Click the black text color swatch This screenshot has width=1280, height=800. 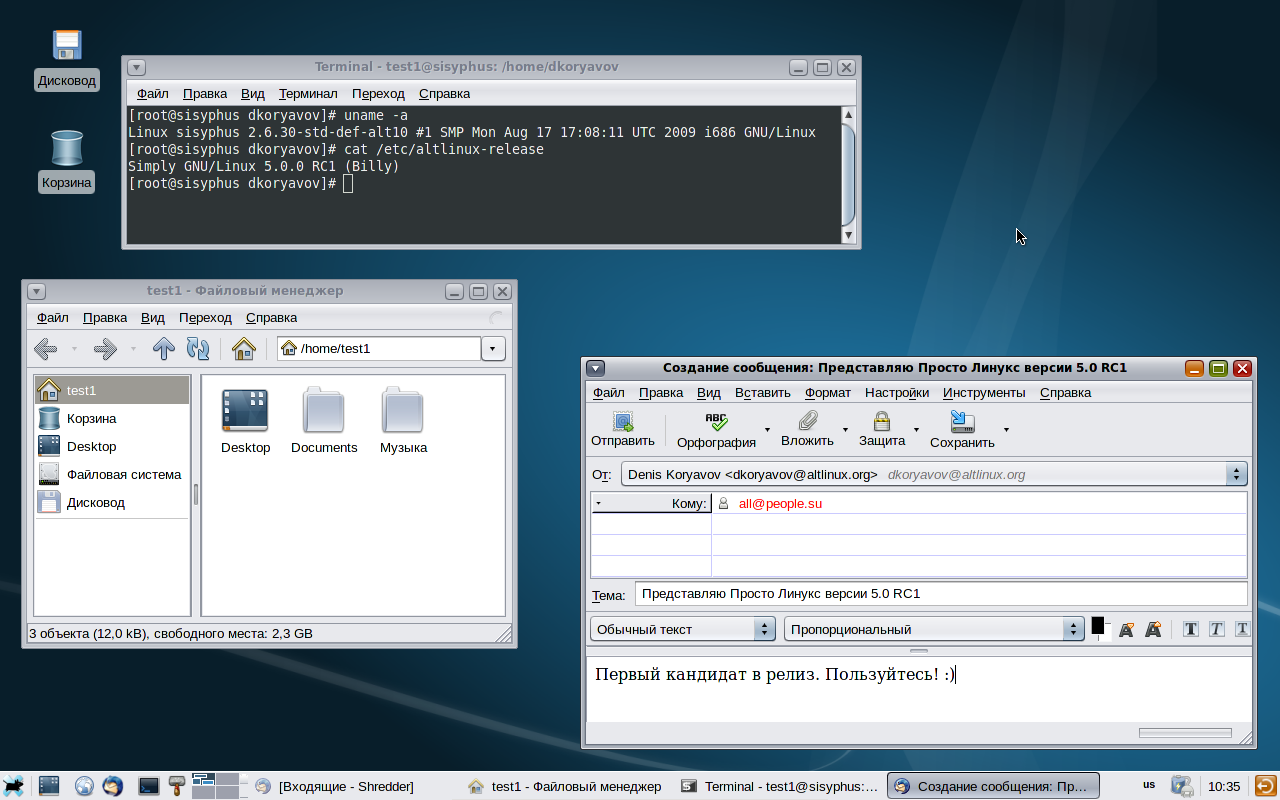click(x=1097, y=626)
